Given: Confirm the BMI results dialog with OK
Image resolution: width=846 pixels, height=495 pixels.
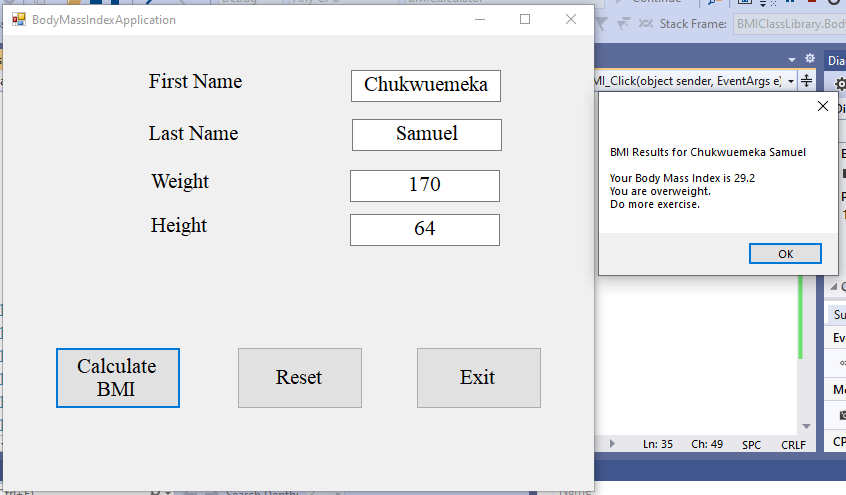Looking at the screenshot, I should coord(785,254).
